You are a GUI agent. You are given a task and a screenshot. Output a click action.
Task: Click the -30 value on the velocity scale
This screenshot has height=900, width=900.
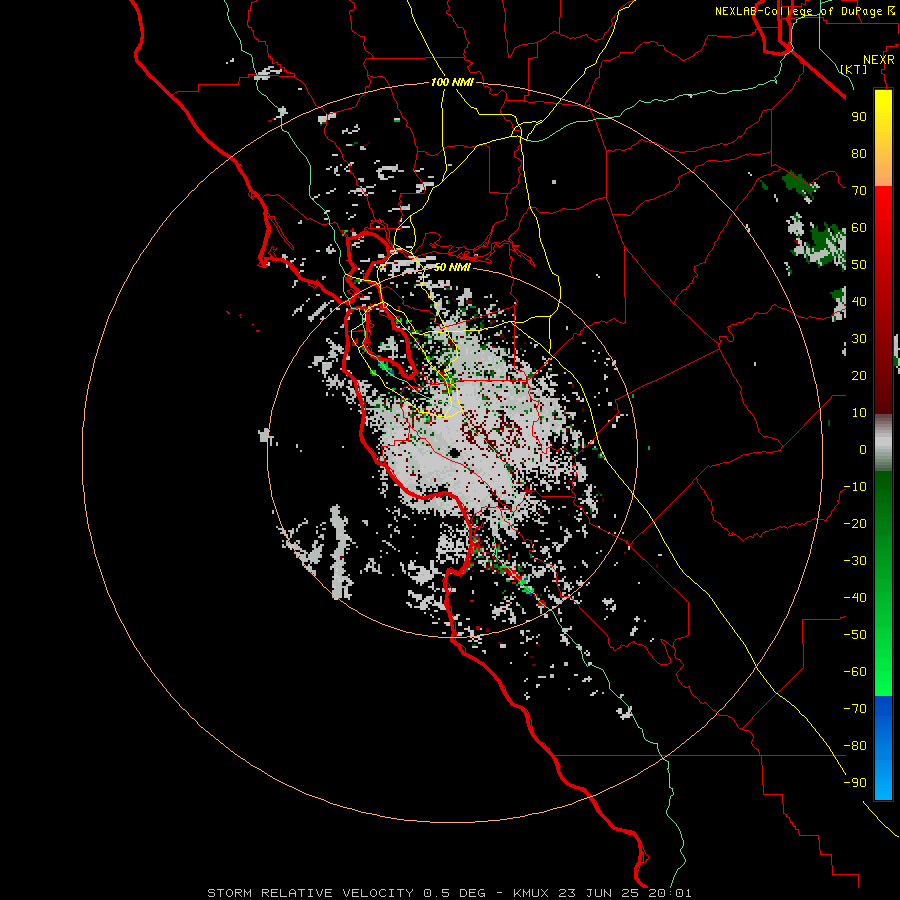tap(855, 561)
